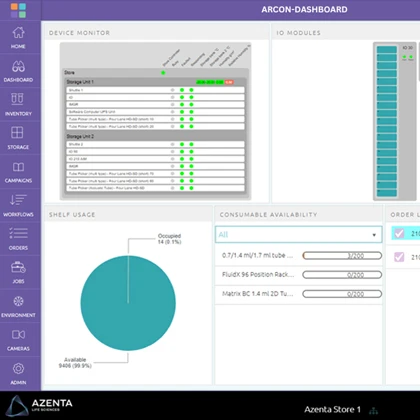420x420 pixels.
Task: Click the 0.7/1.4 ml/1.7 ml tube entry
Action: click(257, 256)
